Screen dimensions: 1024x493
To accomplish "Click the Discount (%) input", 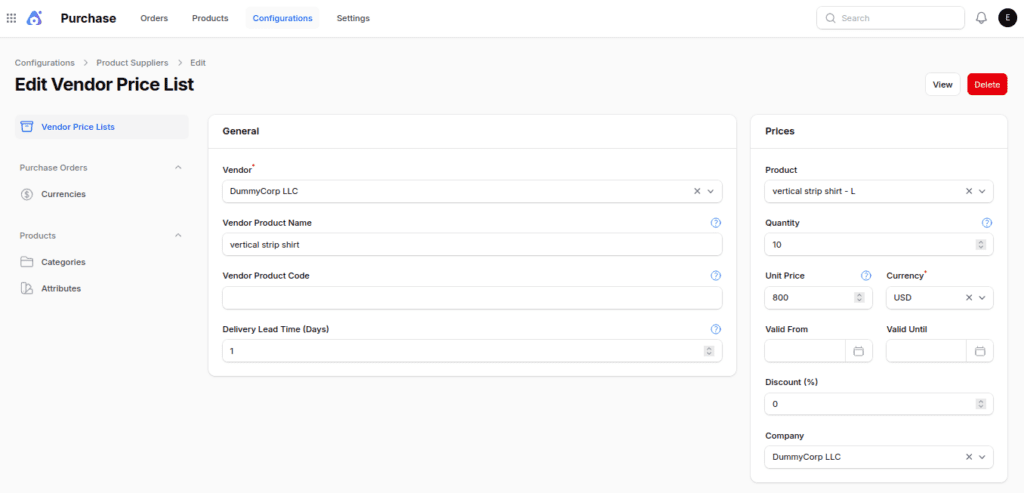I will click(879, 404).
